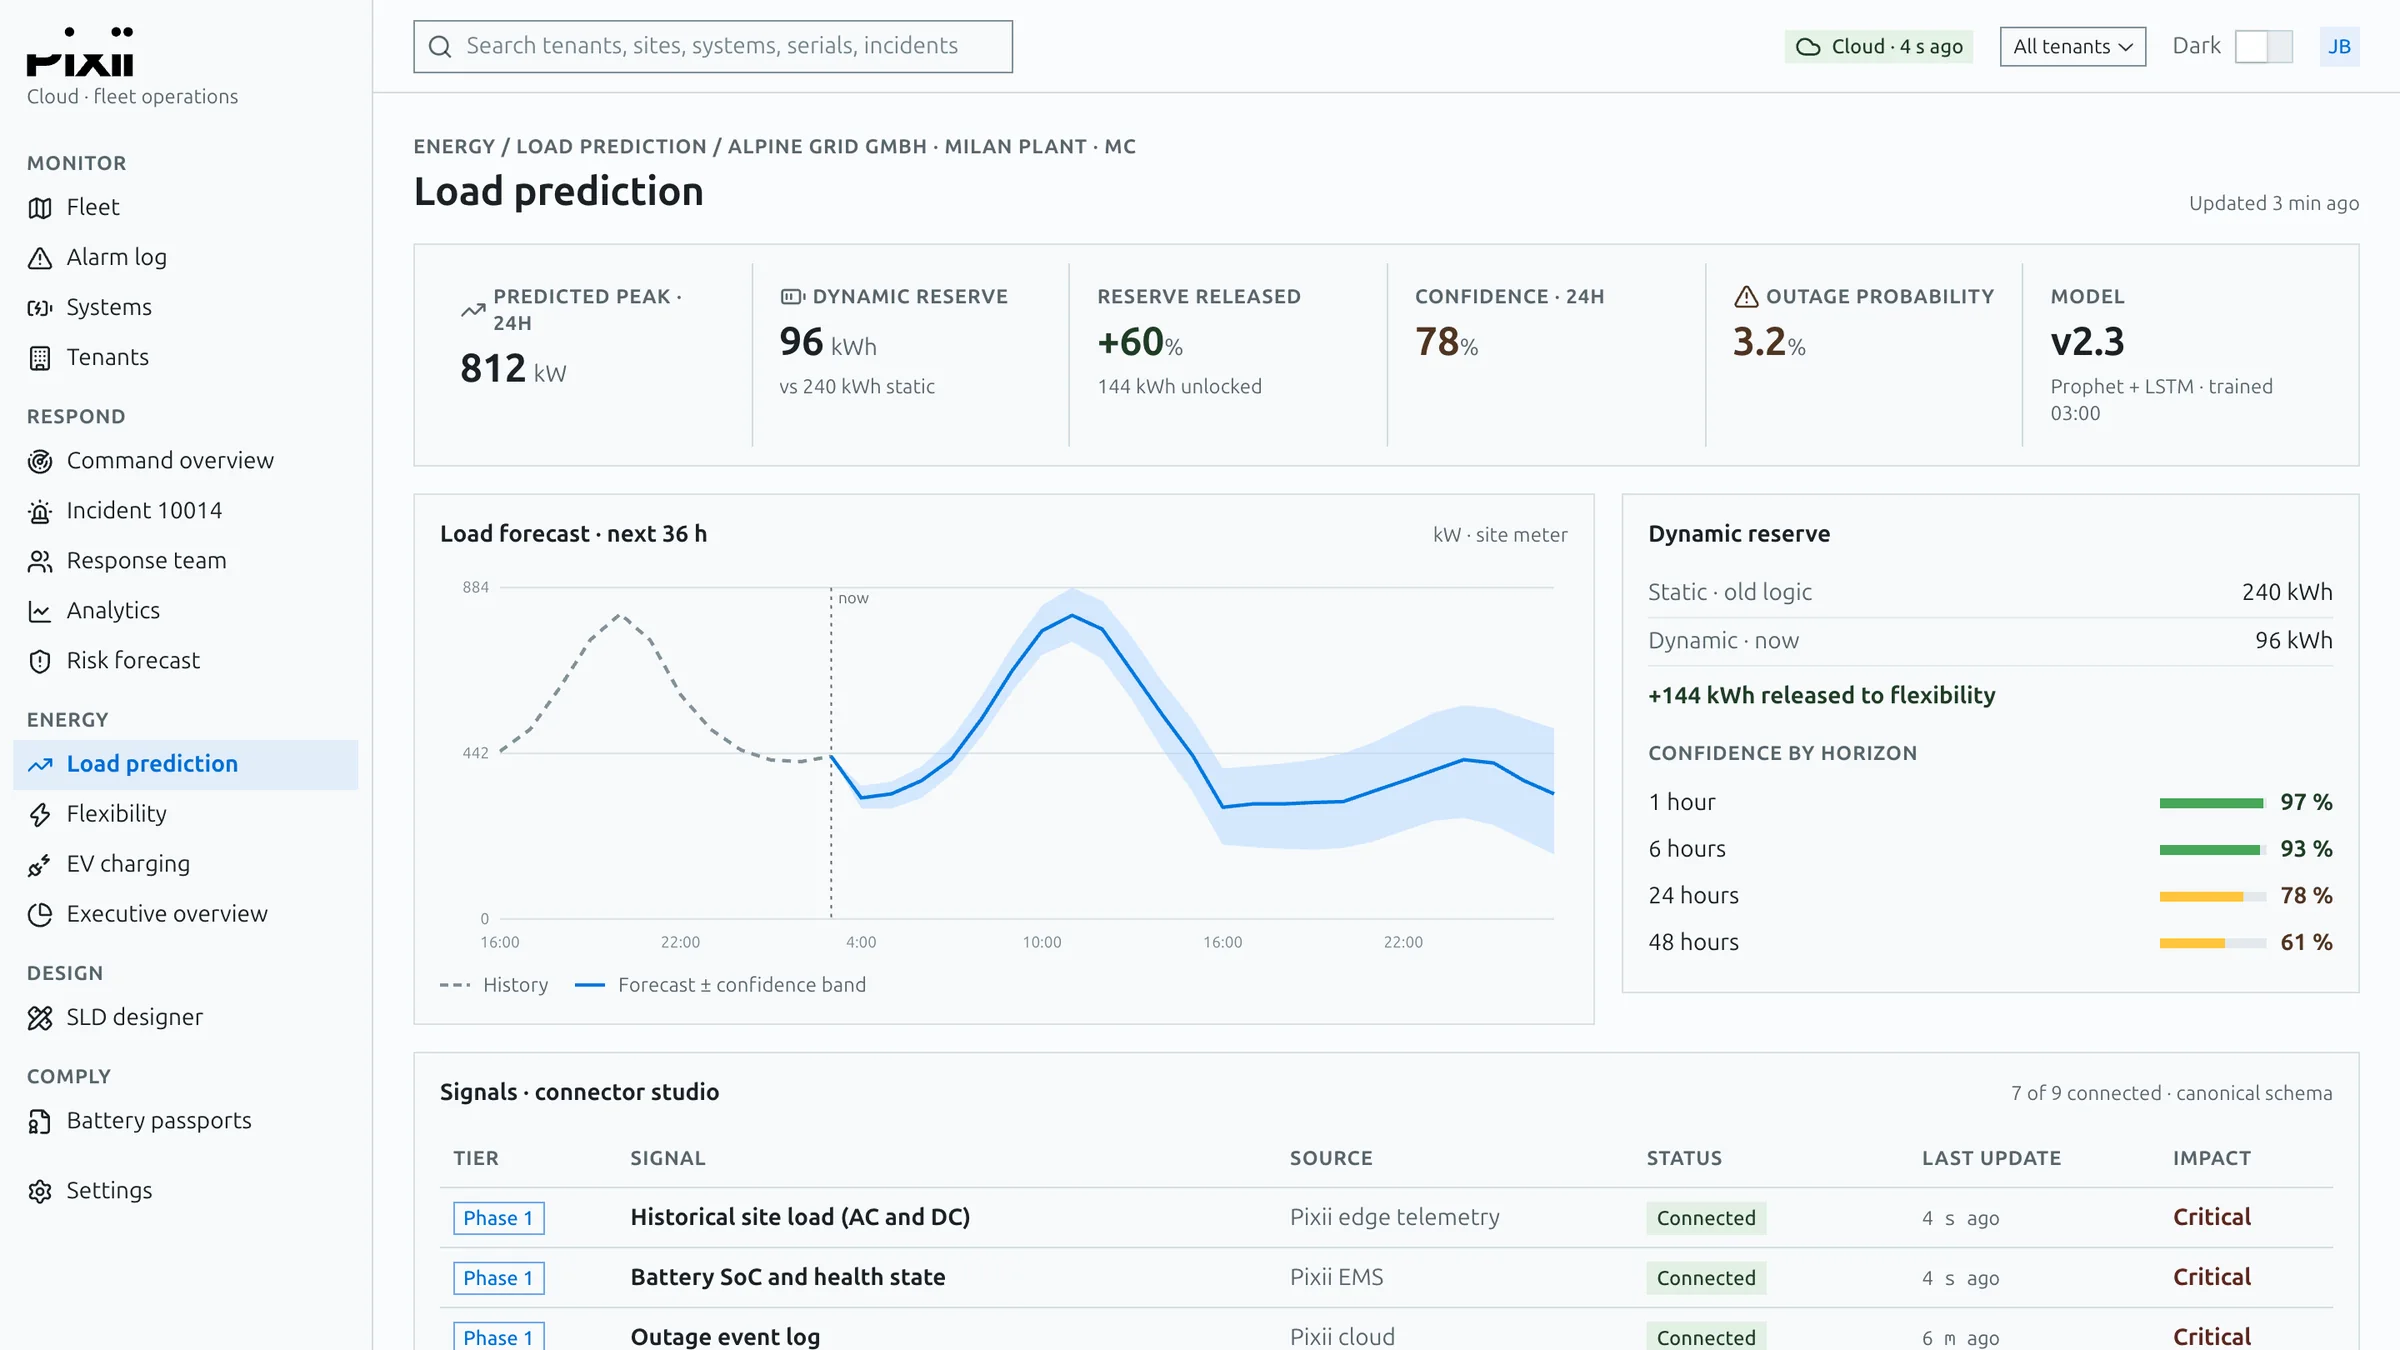Image resolution: width=2400 pixels, height=1350 pixels.
Task: Open Incident 10014 siren icon
Action: 40,511
